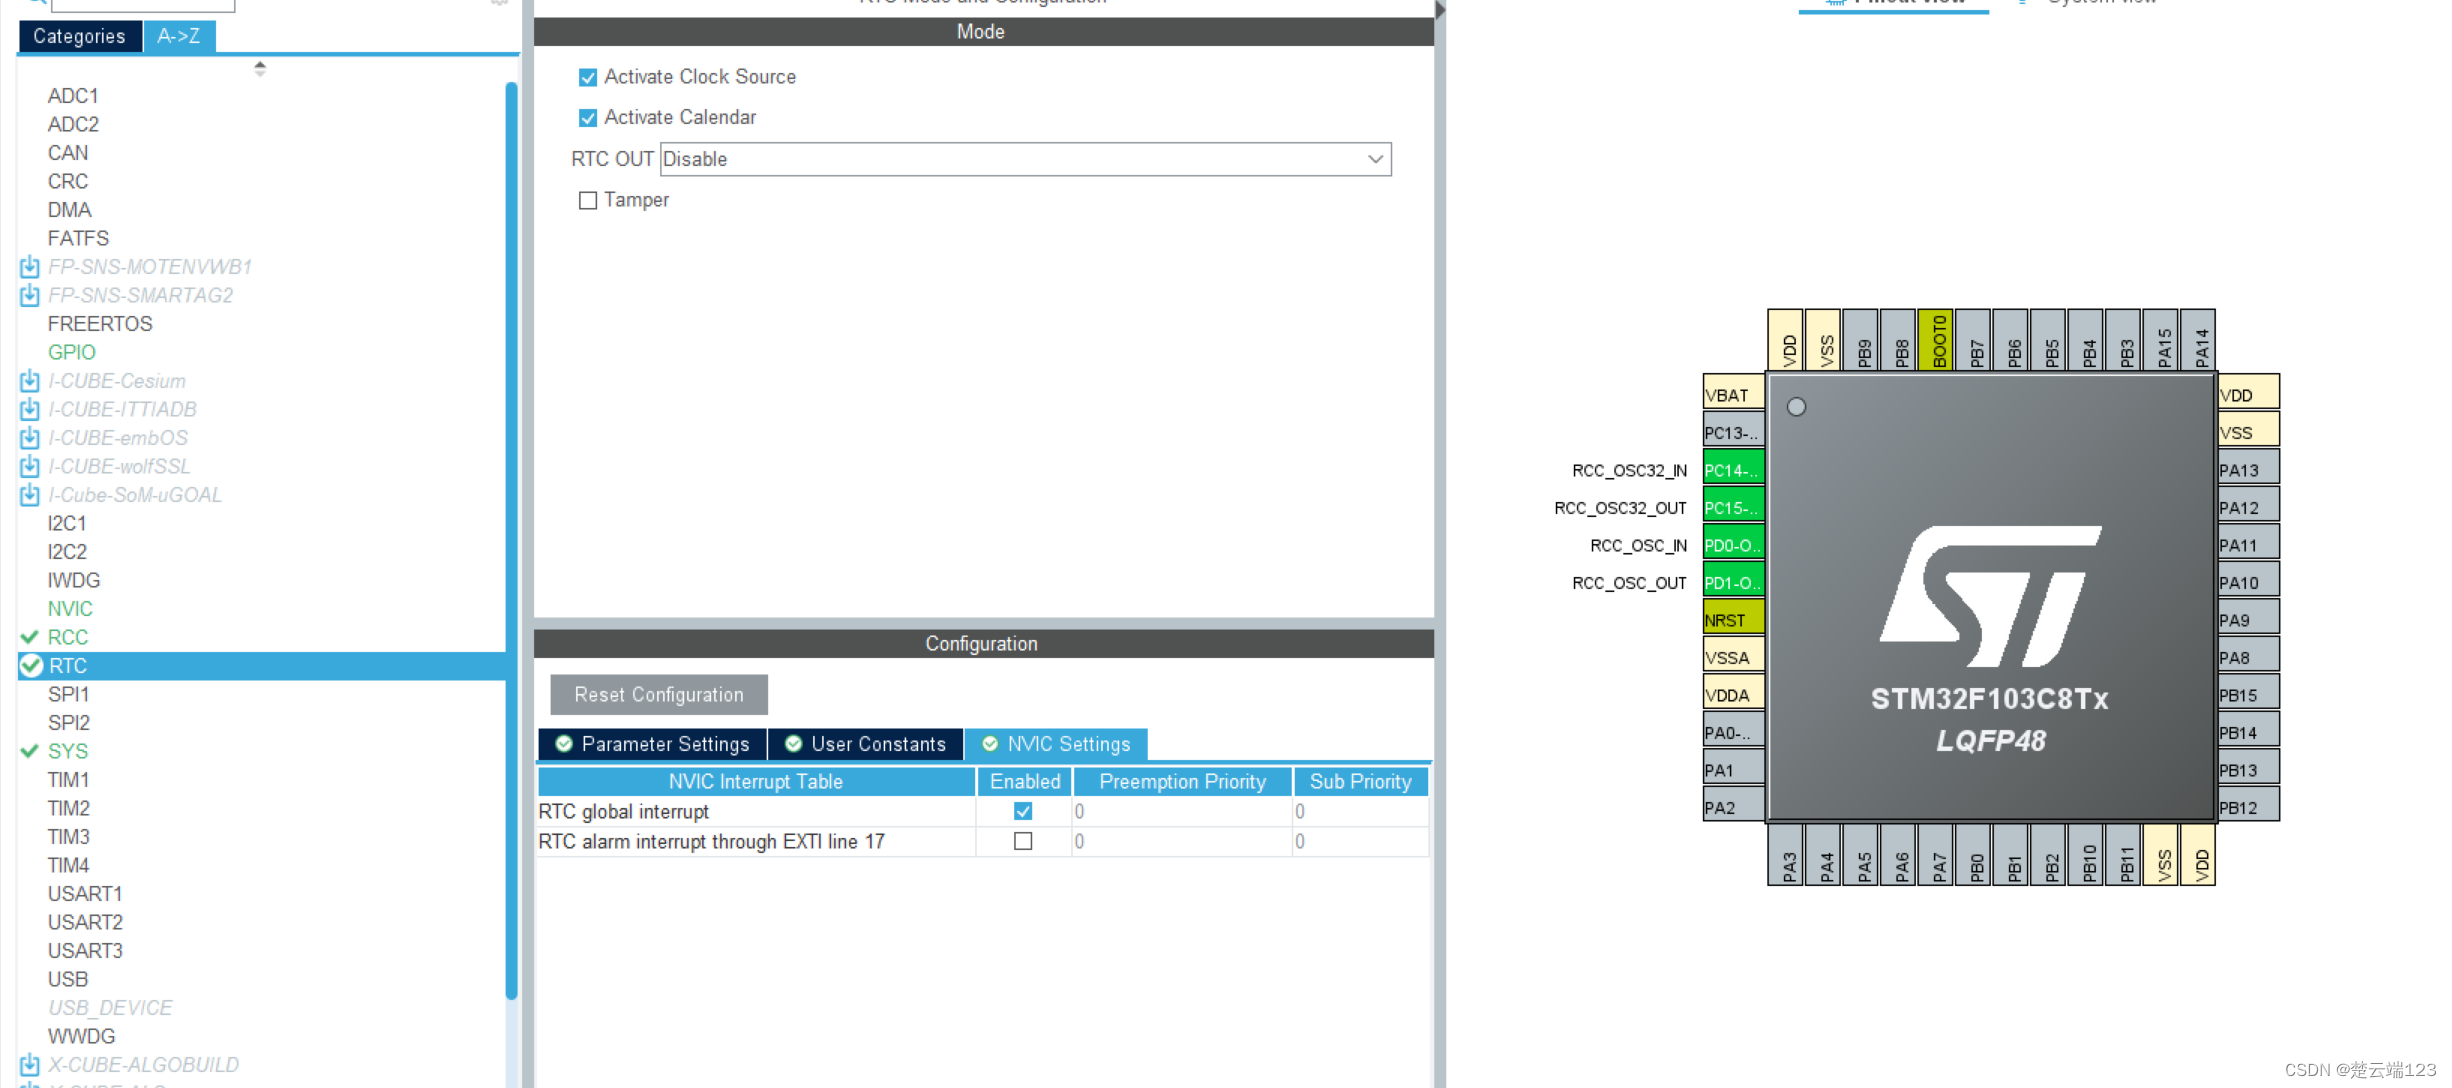Click download icon beside FP-SNS-SMARTAG2
Screen dimensions: 2452x1088
(30, 295)
